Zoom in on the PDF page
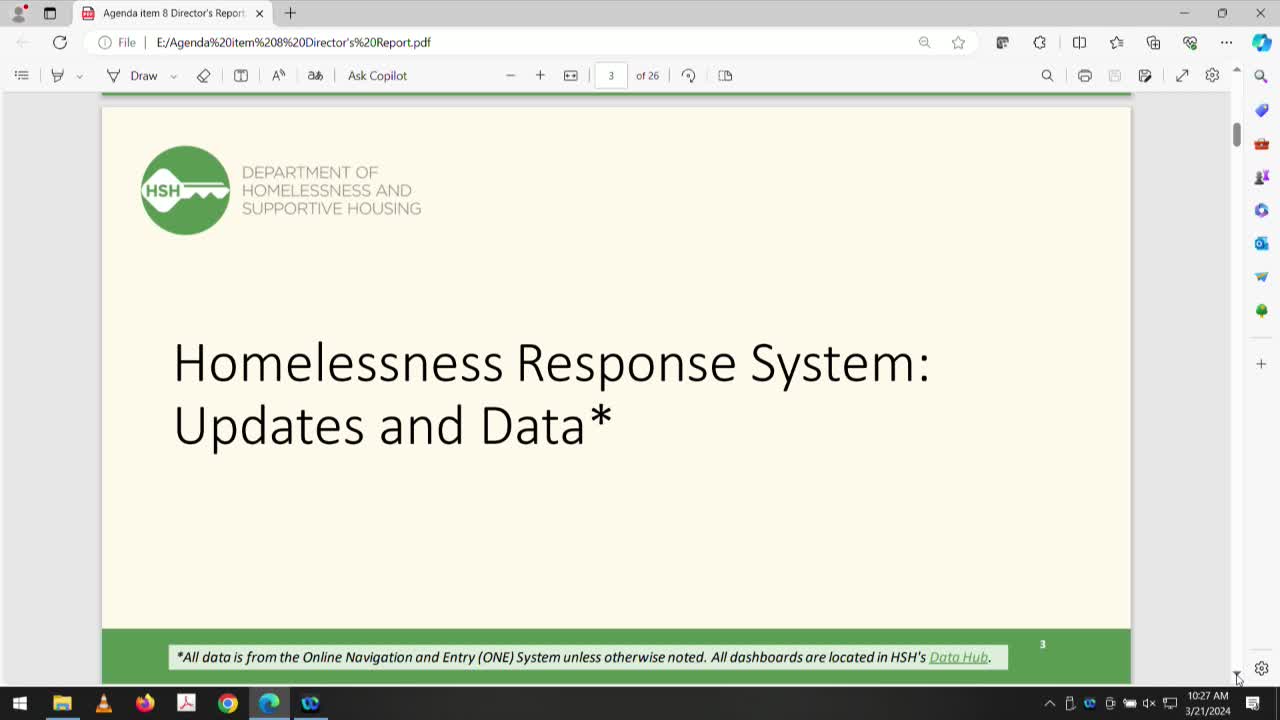This screenshot has width=1280, height=720. coord(540,75)
